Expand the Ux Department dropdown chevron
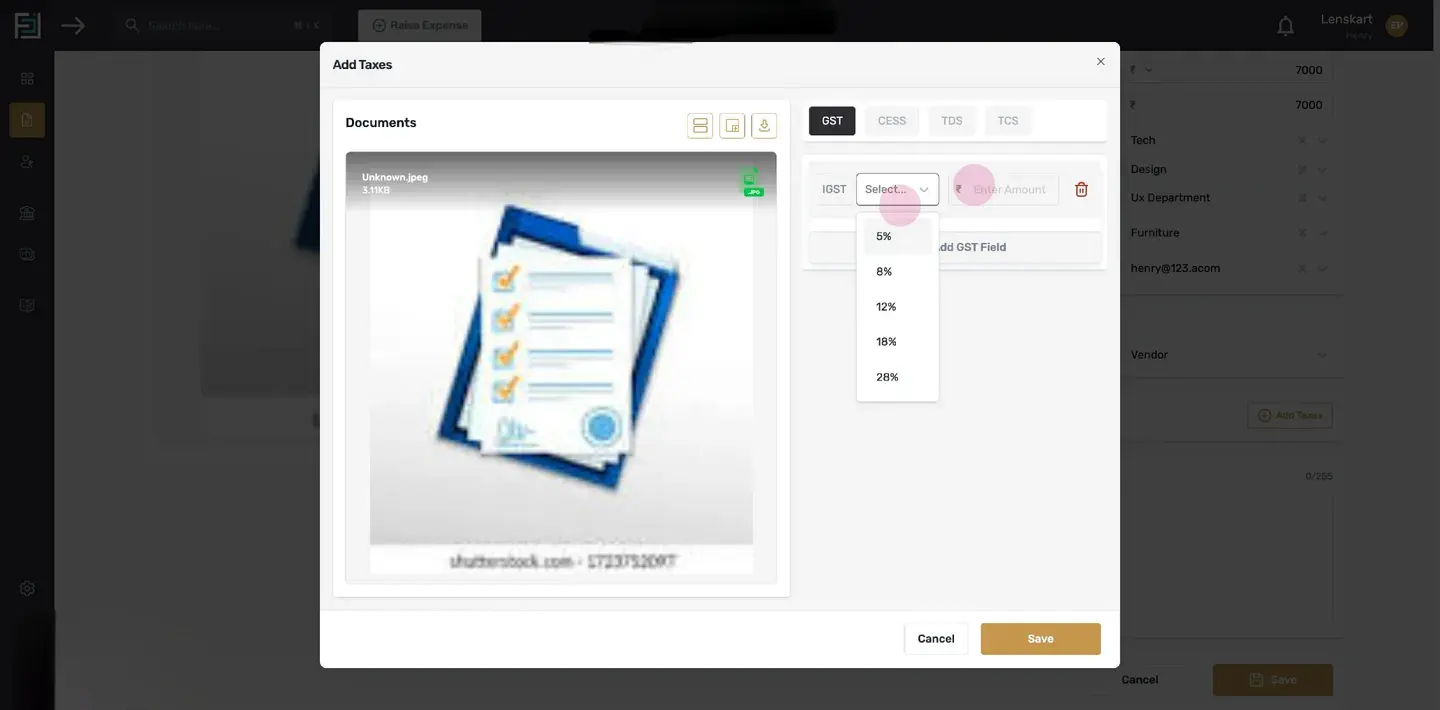This screenshot has height=710, width=1440. coord(1323,198)
